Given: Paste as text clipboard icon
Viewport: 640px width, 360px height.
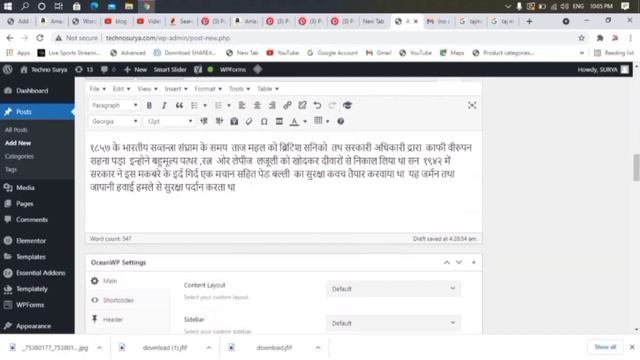Looking at the screenshot, I should 234,121.
